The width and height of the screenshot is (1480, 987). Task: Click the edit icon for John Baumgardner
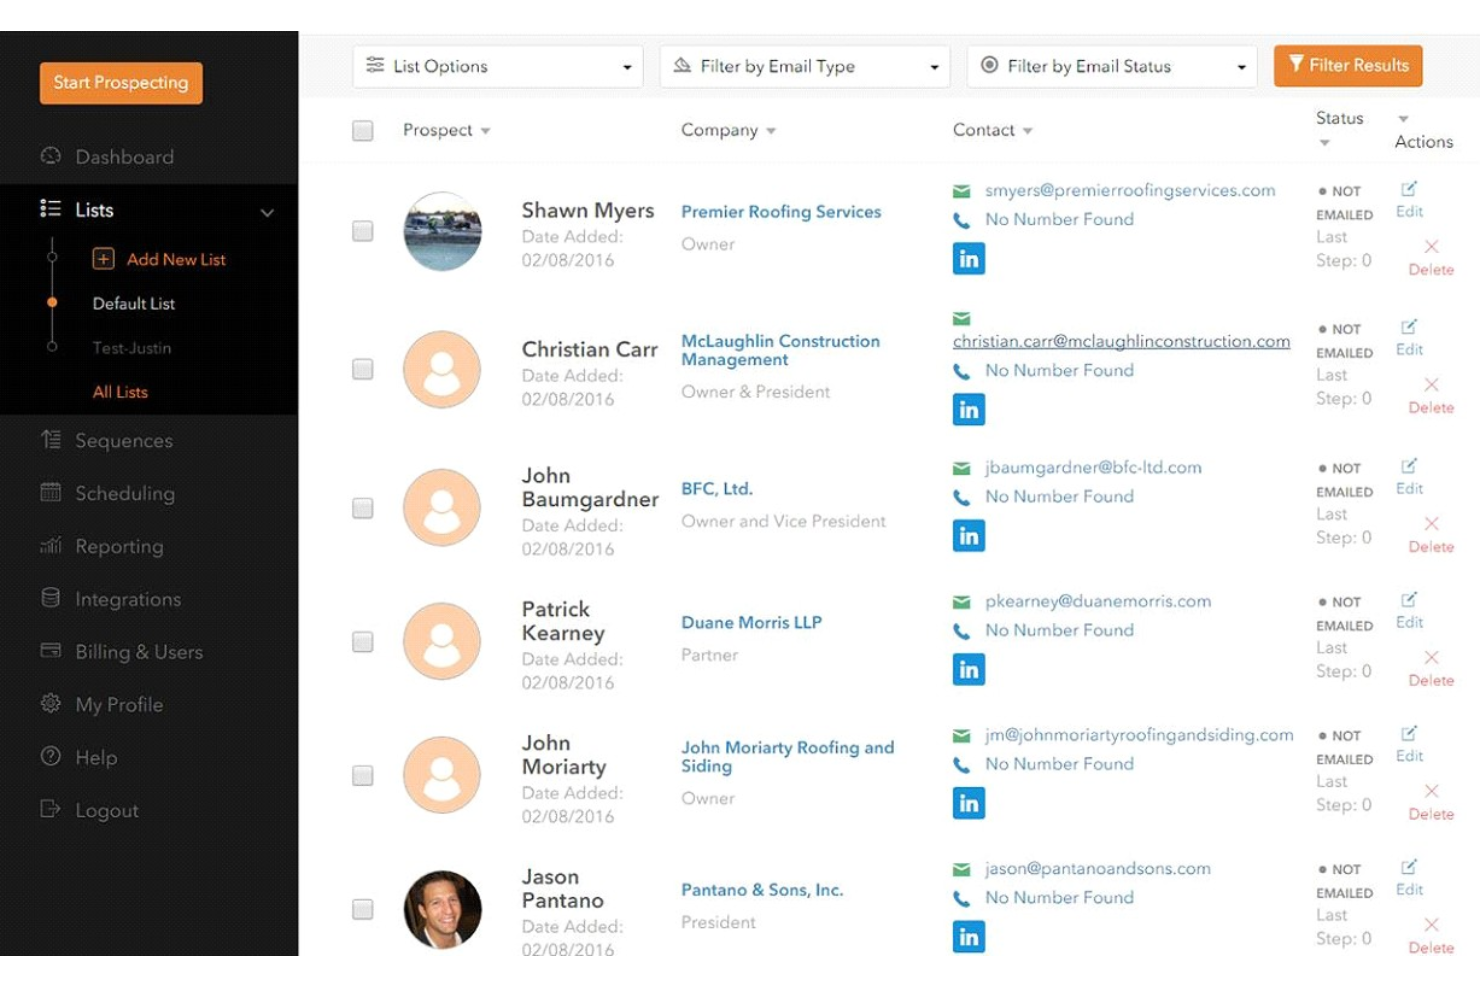[x=1408, y=466]
